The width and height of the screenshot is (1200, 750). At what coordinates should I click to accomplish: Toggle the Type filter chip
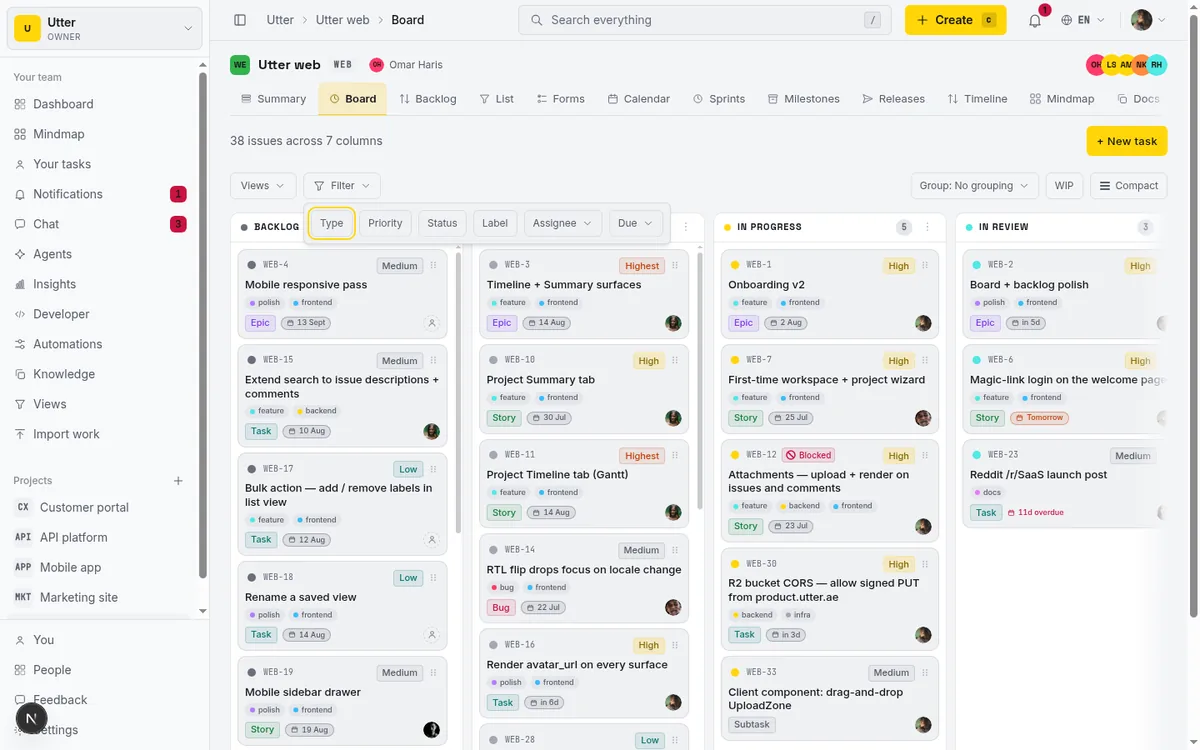pyautogui.click(x=332, y=223)
